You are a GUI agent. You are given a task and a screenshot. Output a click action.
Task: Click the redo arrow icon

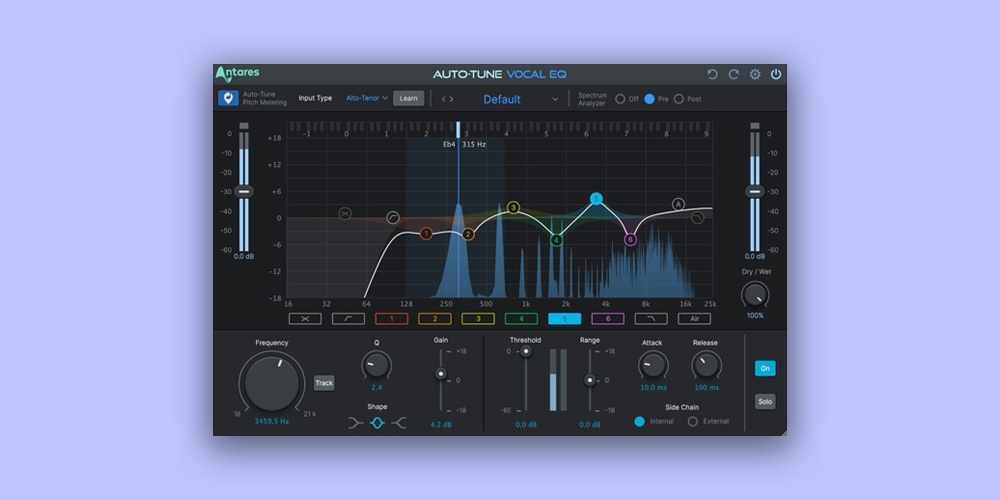(x=733, y=75)
